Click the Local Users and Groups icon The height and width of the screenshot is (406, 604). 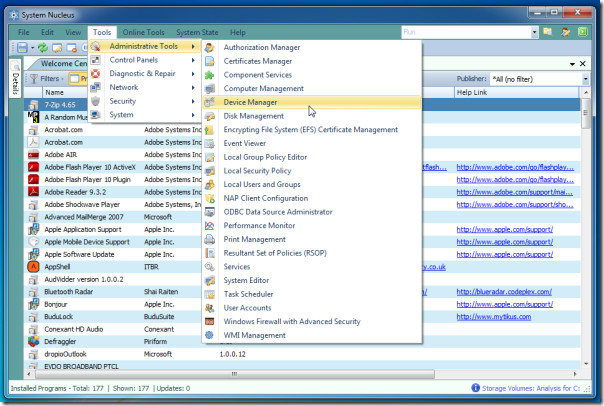(210, 185)
